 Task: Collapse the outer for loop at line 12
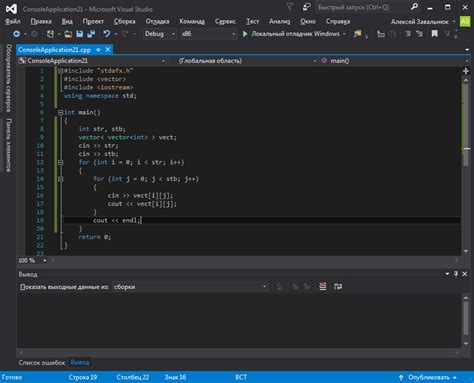coord(60,163)
